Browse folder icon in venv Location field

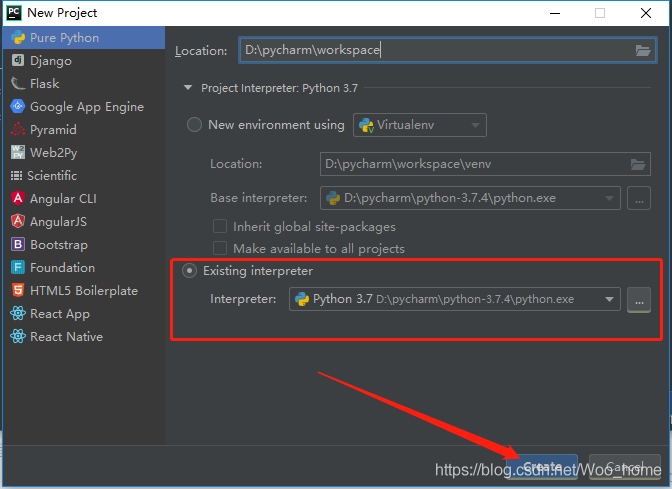tap(638, 164)
